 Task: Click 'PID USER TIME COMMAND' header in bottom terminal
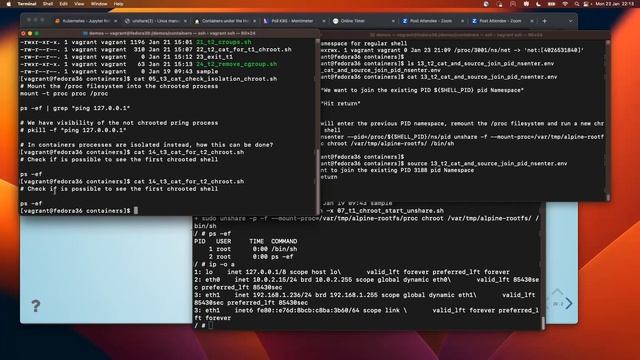coord(246,241)
